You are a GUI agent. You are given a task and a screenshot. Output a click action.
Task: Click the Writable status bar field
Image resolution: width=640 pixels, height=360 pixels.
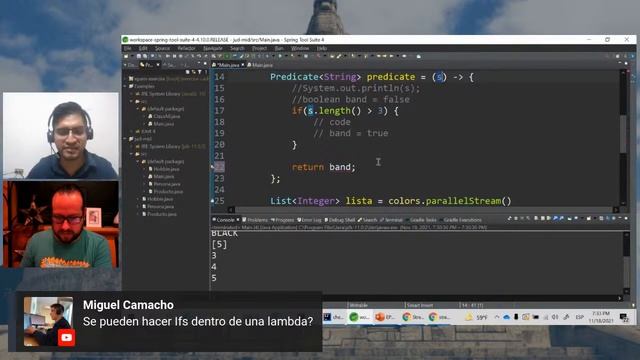pos(359,305)
